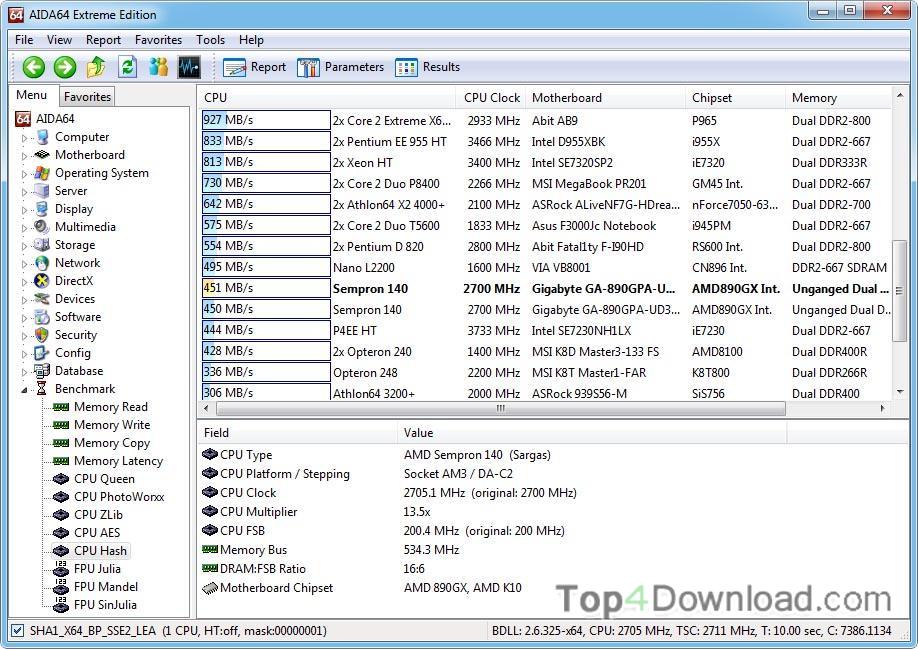Select CPU Queen benchmark

[x=104, y=479]
